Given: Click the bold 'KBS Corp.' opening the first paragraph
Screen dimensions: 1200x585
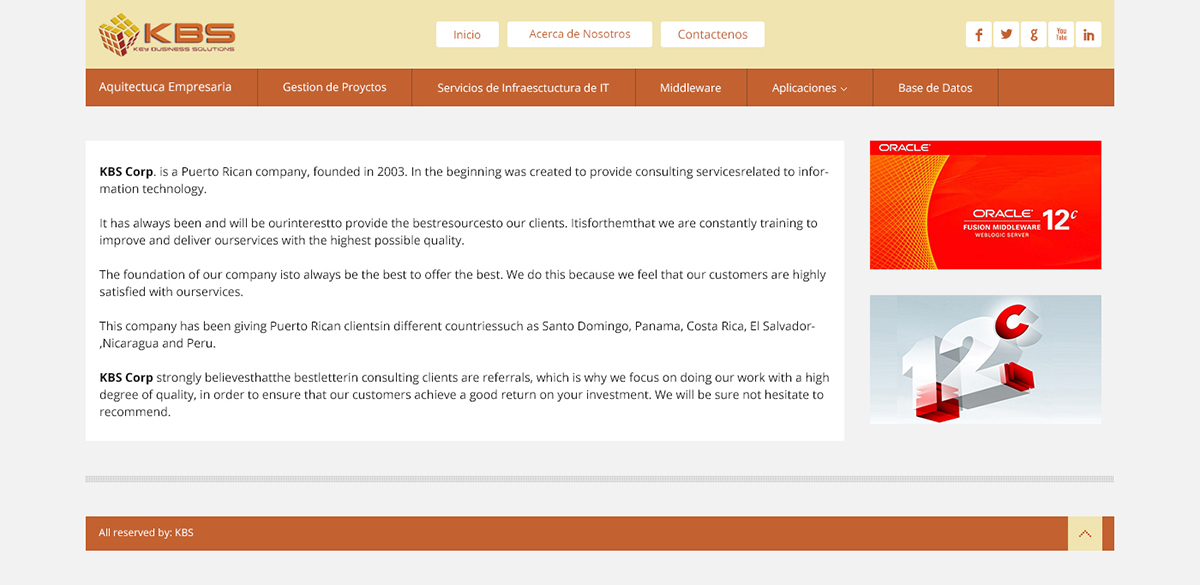Looking at the screenshot, I should click(x=128, y=172).
